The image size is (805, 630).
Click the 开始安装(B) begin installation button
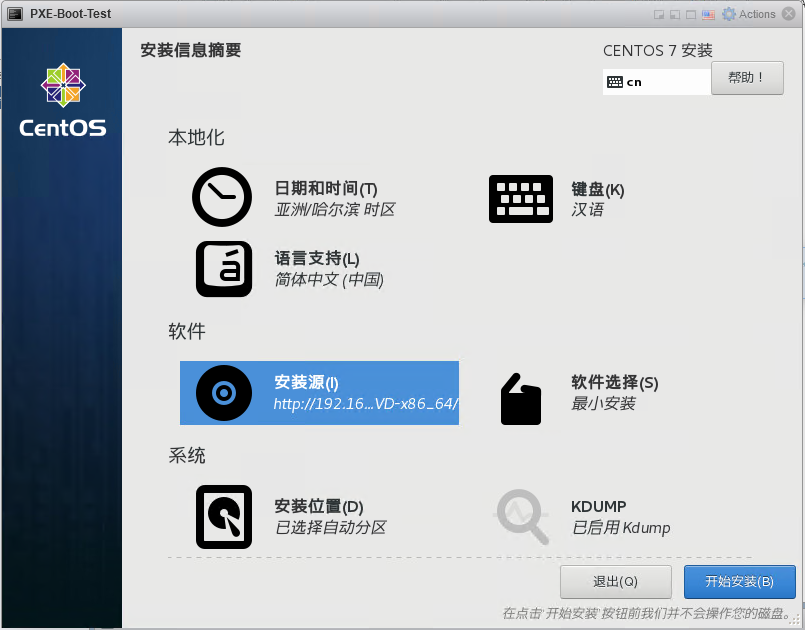click(x=739, y=582)
